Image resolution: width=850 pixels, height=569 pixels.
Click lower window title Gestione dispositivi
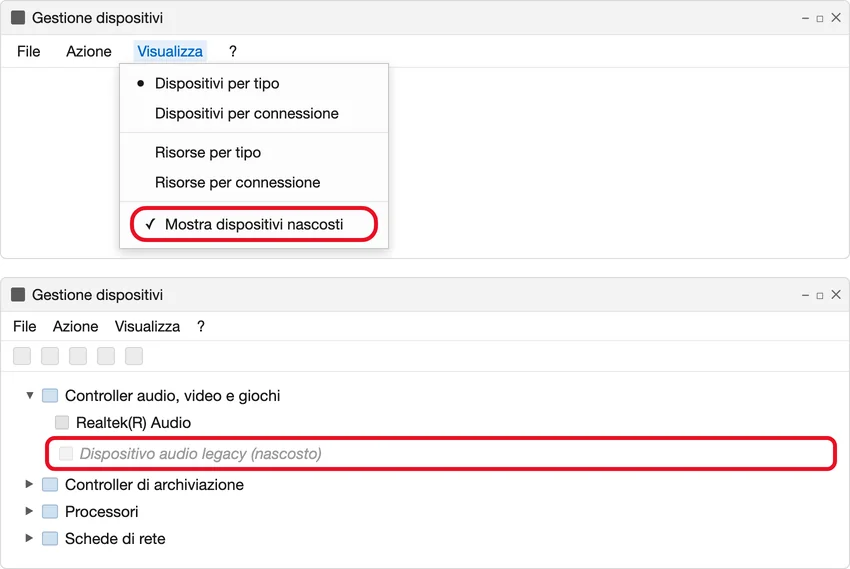[98, 295]
